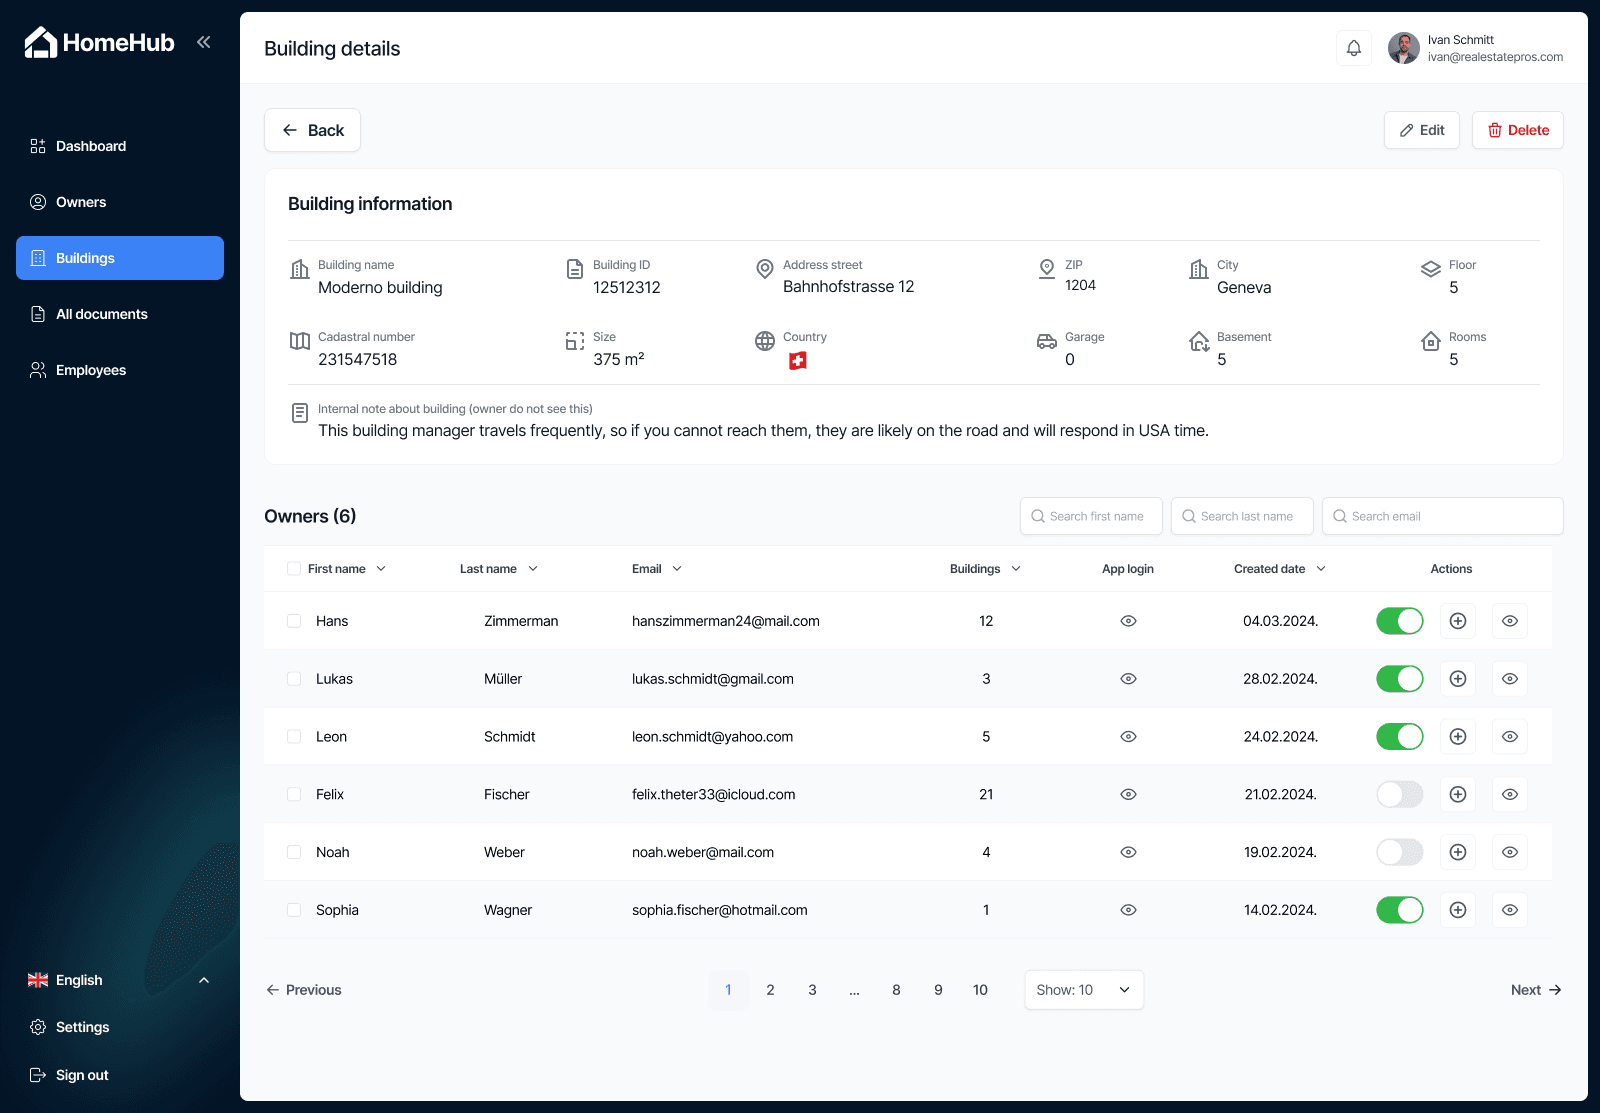Viewport: 1600px width, 1113px height.
Task: Add building for Sophia Wagner plus icon
Action: 1458,911
